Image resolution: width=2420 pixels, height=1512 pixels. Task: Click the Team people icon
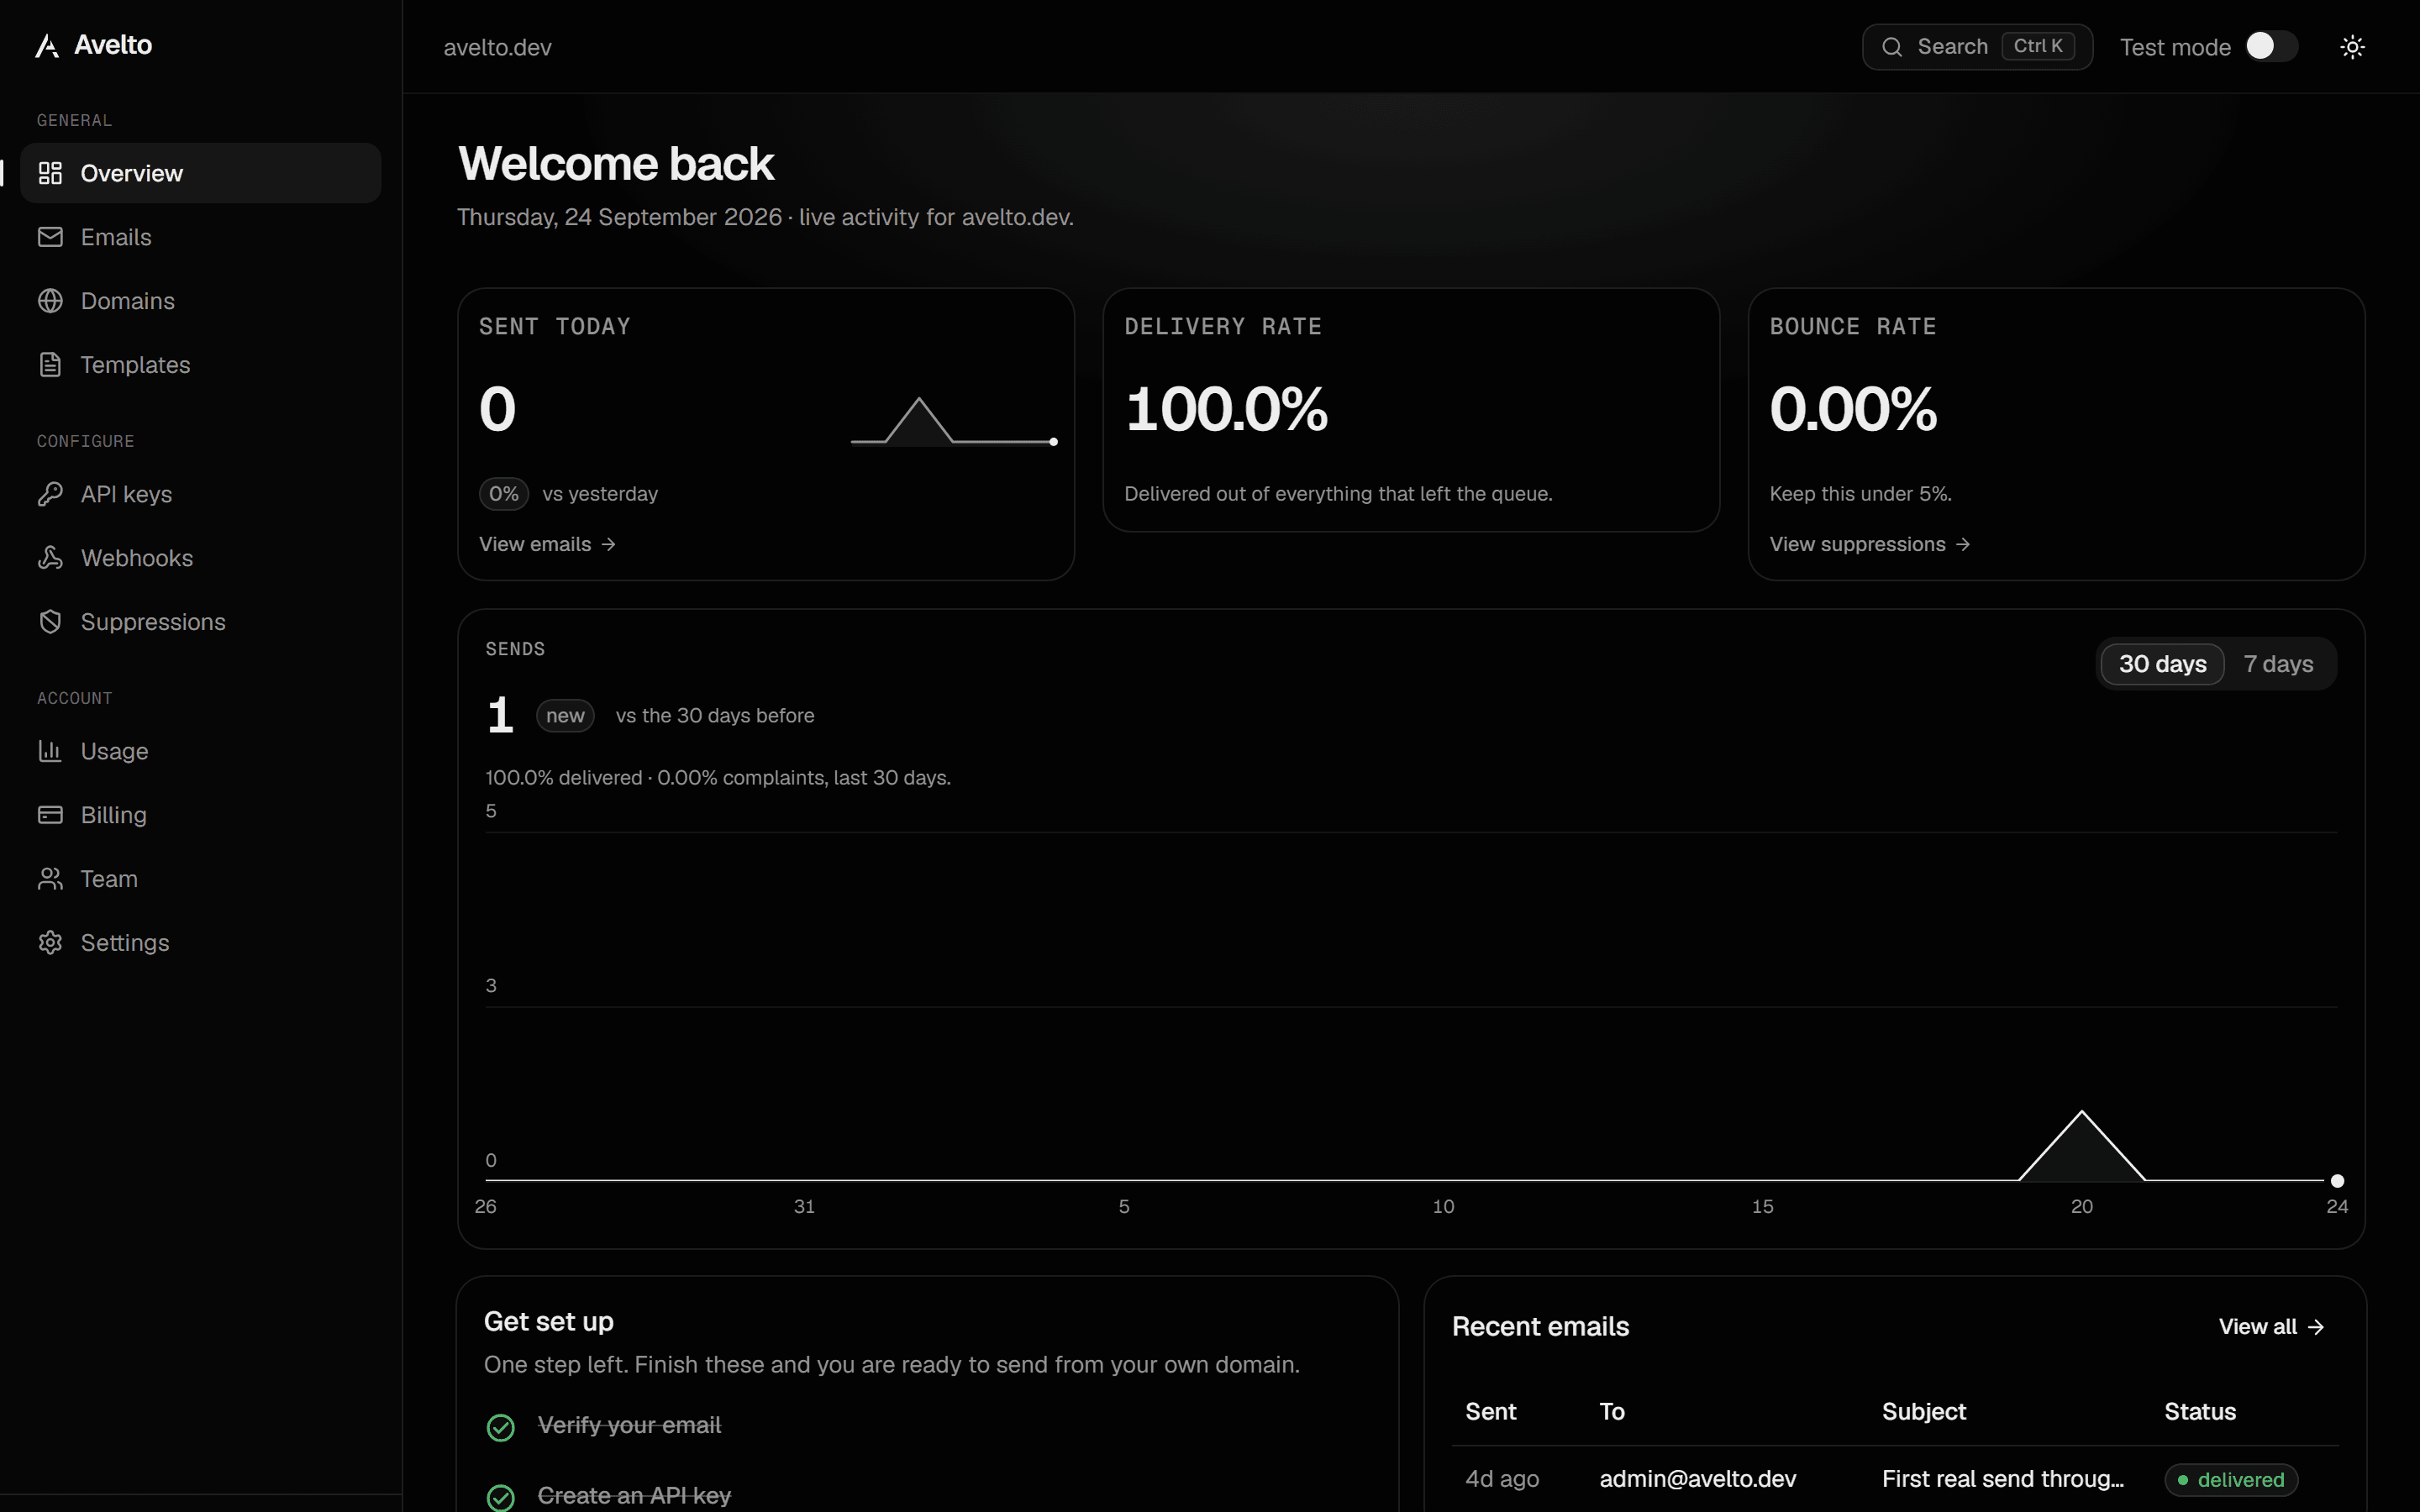(x=50, y=879)
